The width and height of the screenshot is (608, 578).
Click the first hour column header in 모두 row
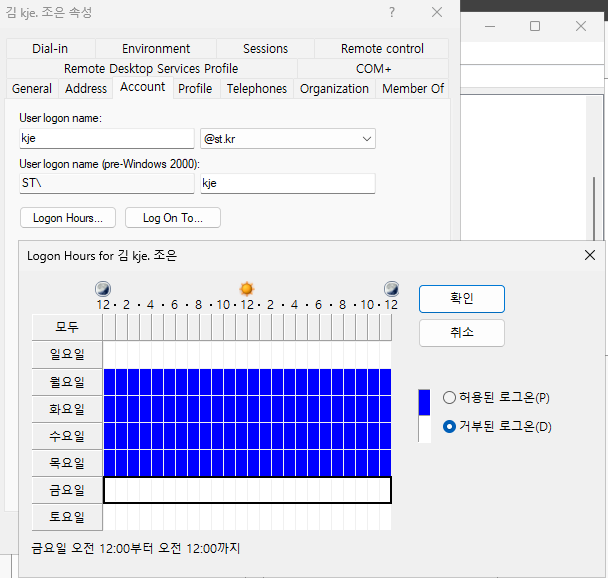click(x=109, y=327)
